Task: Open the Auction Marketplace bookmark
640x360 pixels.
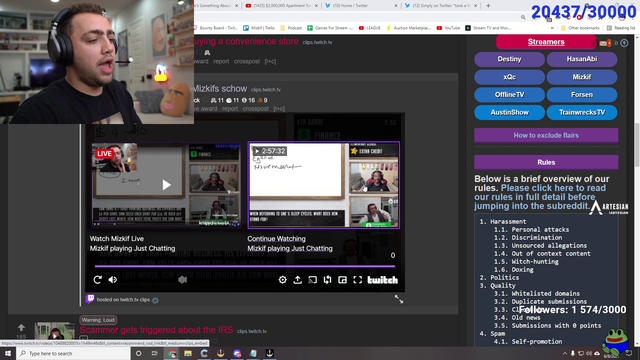Action: point(409,28)
